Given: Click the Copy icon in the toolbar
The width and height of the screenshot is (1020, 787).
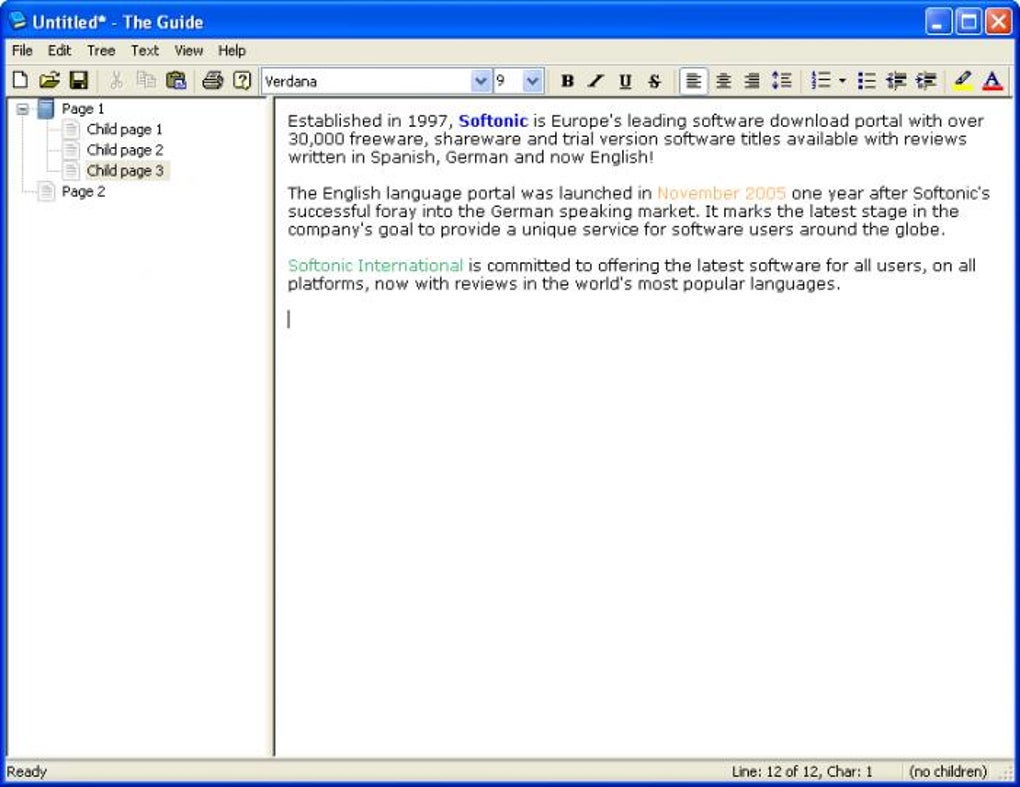Looking at the screenshot, I should pyautogui.click(x=146, y=81).
